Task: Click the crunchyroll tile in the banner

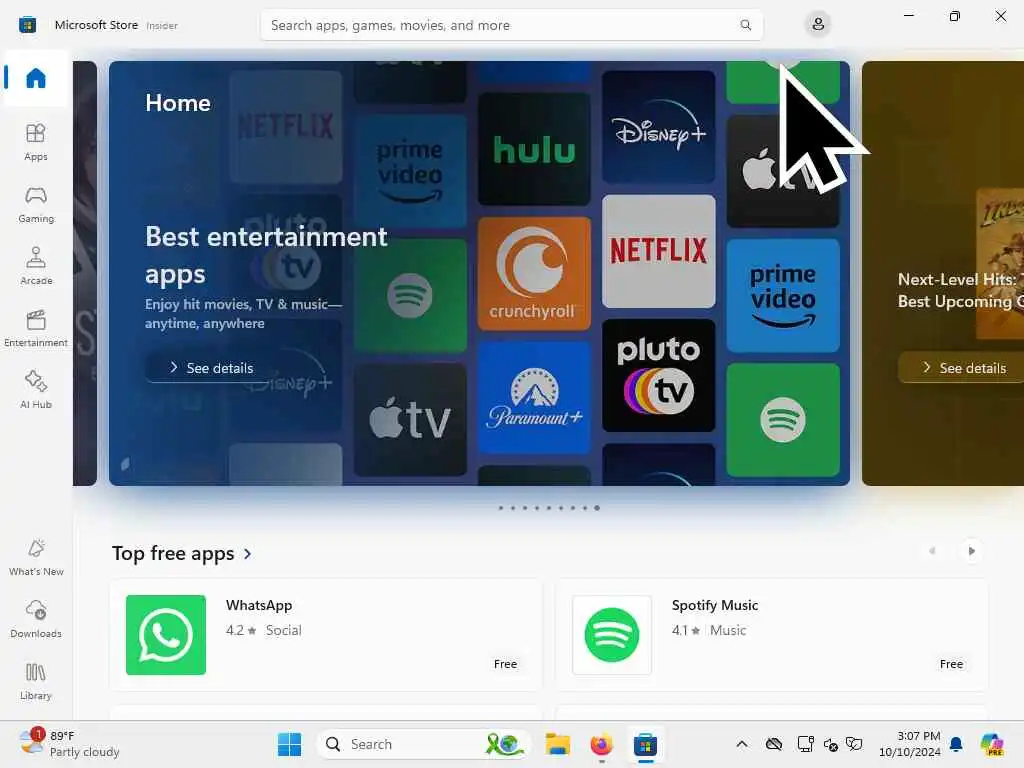Action: 534,274
